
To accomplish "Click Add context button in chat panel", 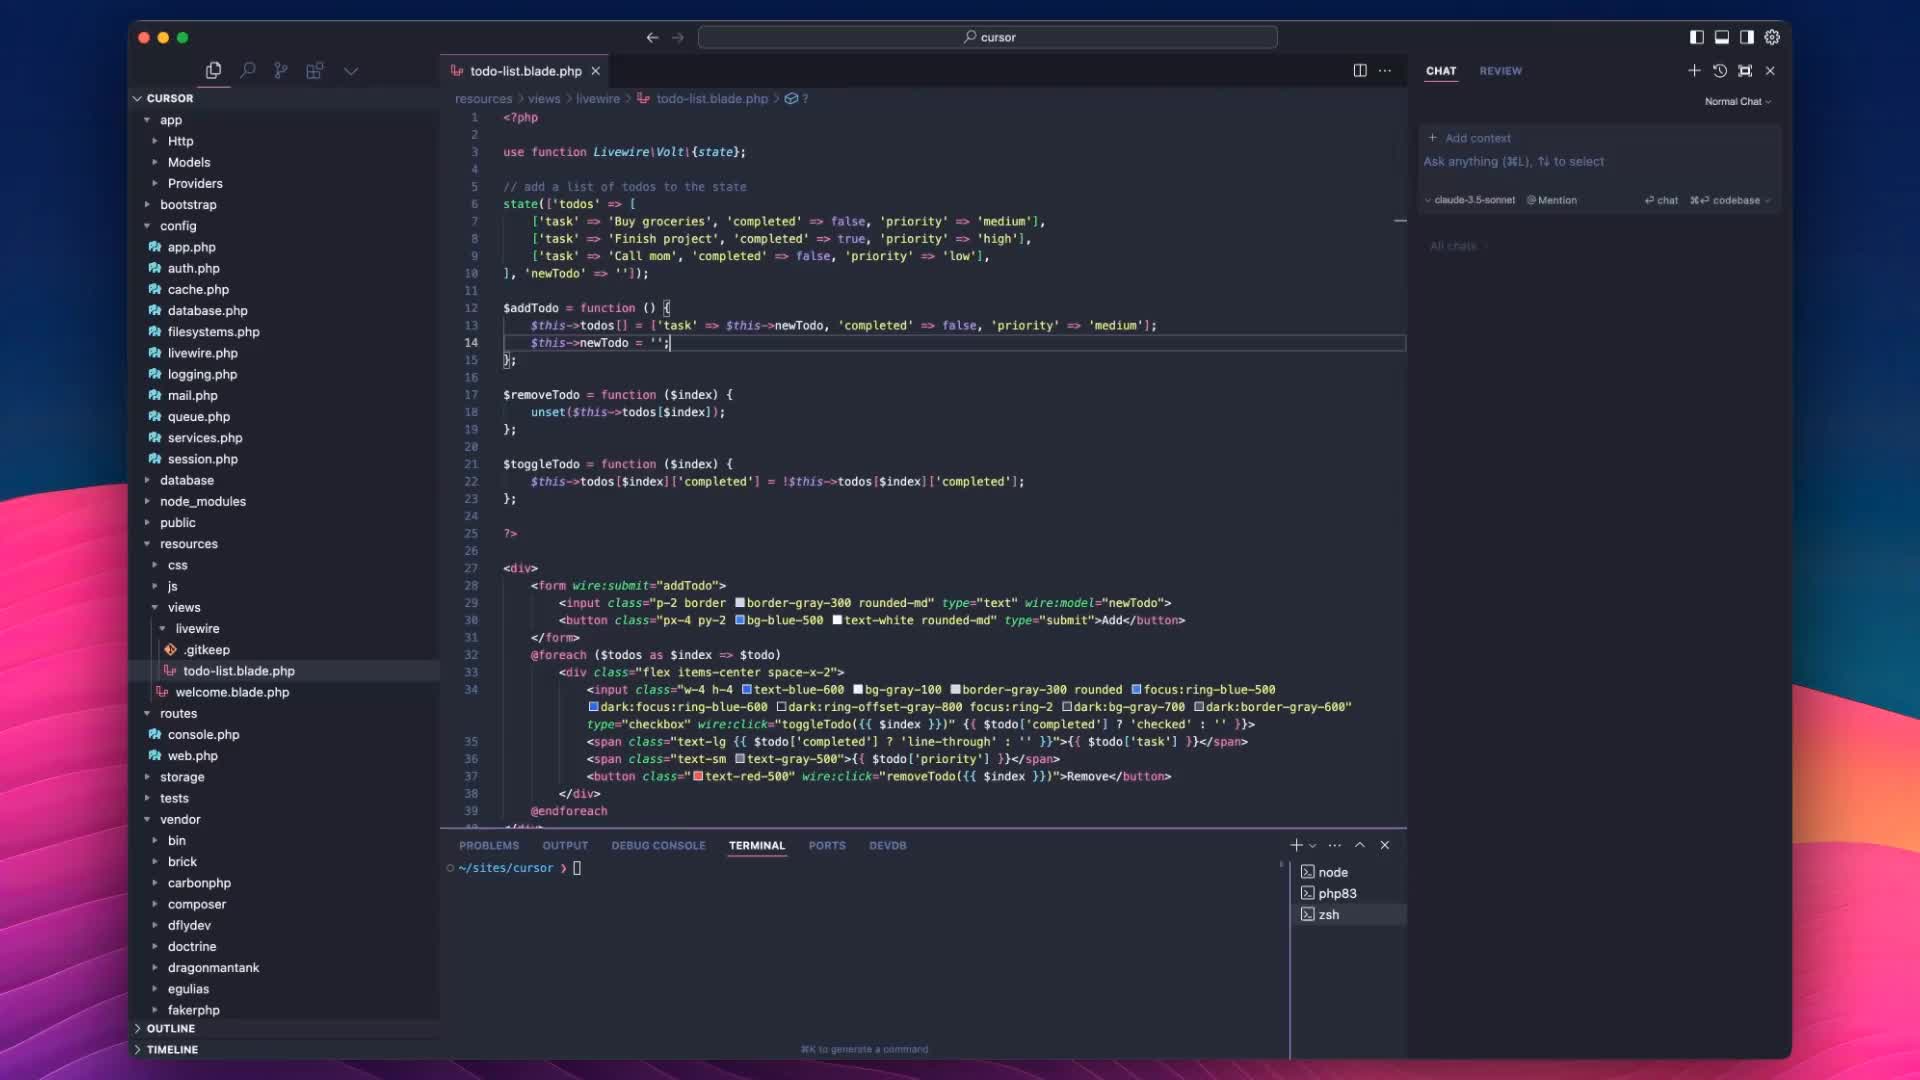I will (x=1469, y=136).
